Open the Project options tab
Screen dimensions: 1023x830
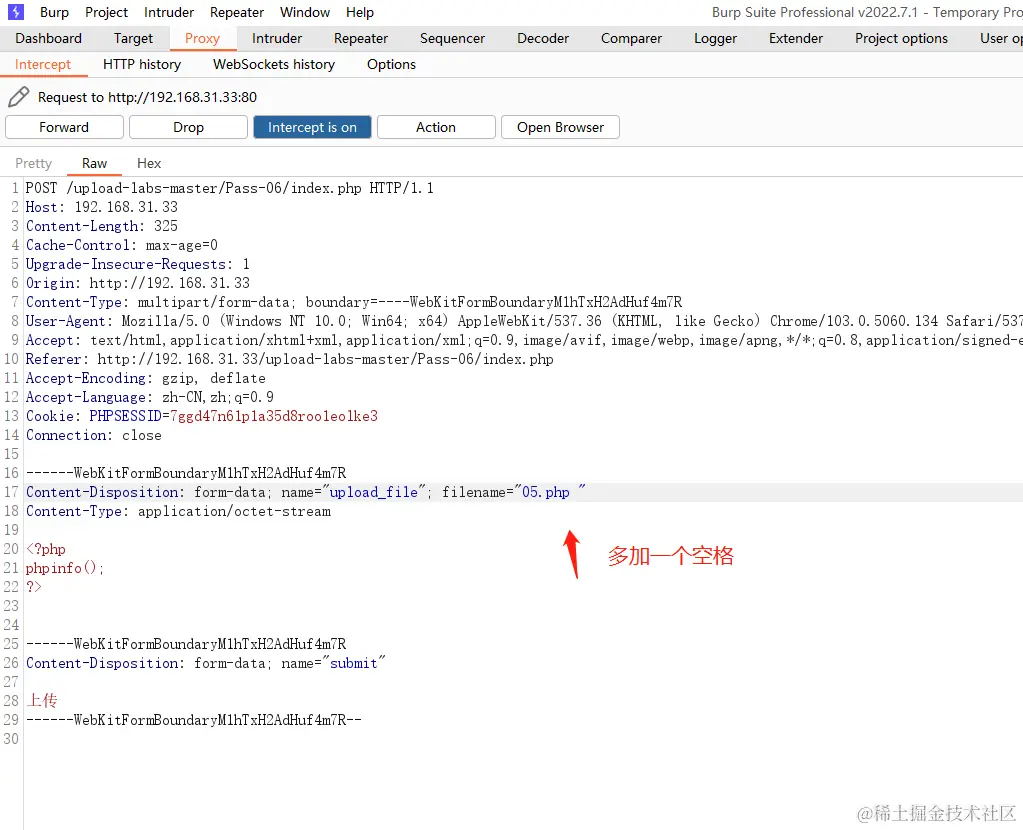[901, 38]
